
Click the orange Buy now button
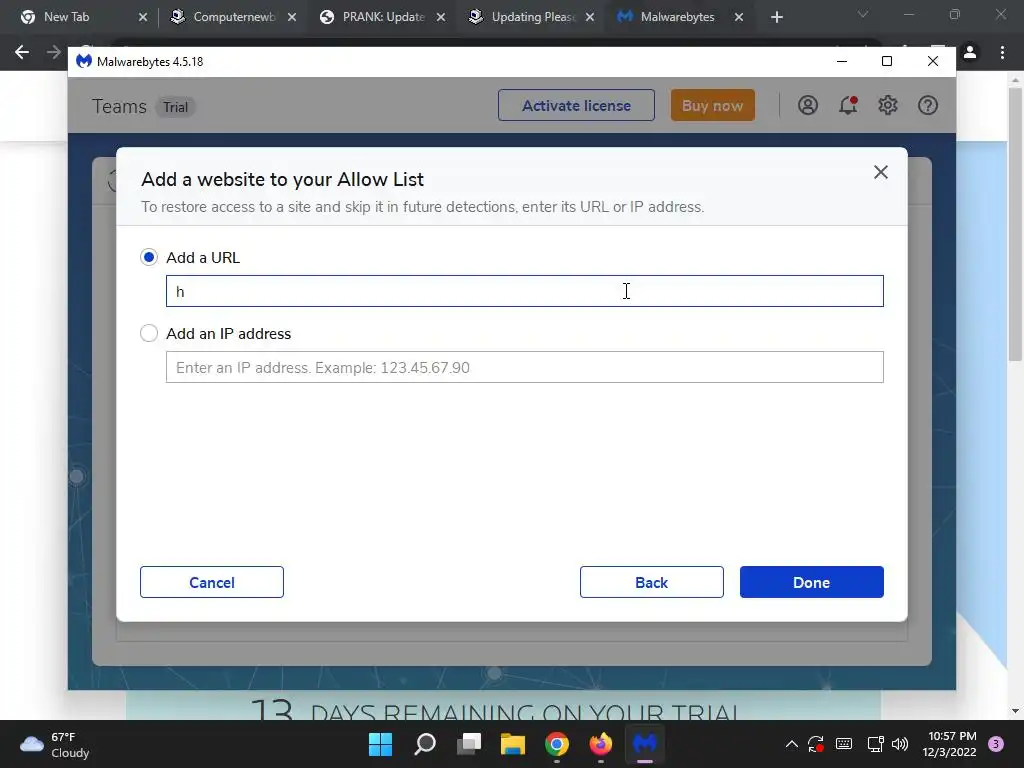coord(712,105)
